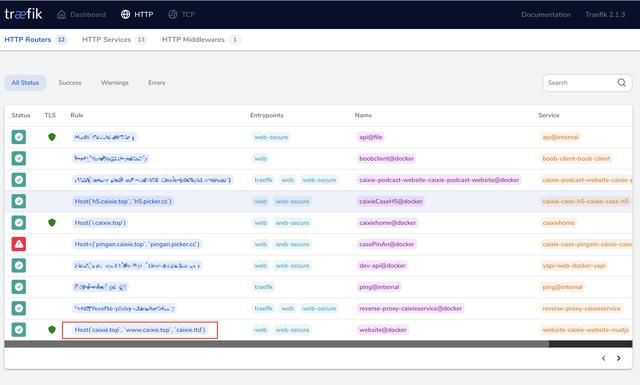Click TLS shield icon for website@docker

pyautogui.click(x=52, y=329)
